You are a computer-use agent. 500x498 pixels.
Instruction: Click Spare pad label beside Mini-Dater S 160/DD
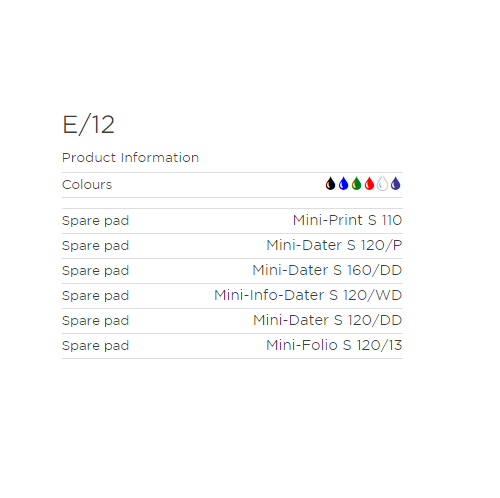95,271
